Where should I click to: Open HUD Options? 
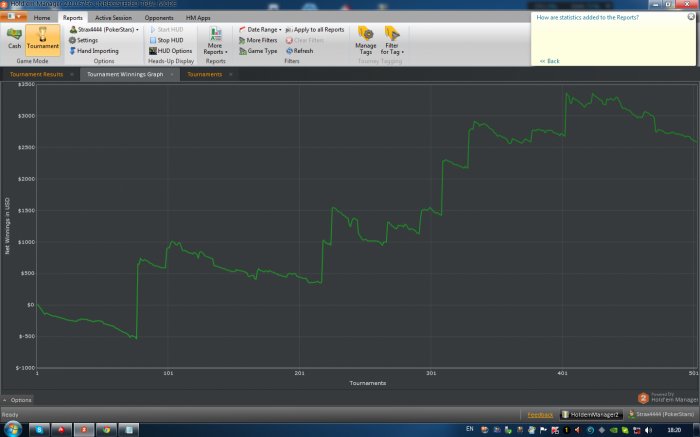tap(174, 50)
